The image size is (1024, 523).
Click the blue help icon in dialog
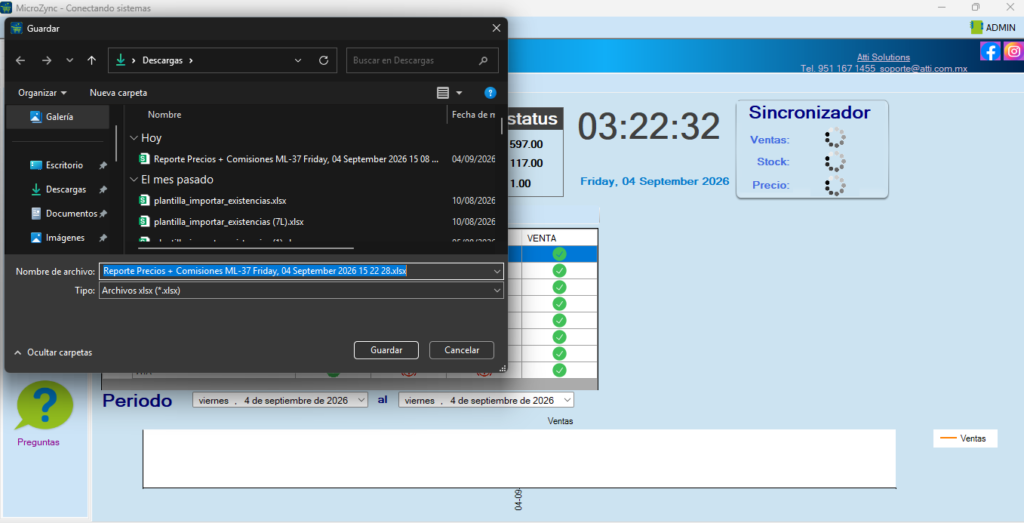(x=490, y=93)
